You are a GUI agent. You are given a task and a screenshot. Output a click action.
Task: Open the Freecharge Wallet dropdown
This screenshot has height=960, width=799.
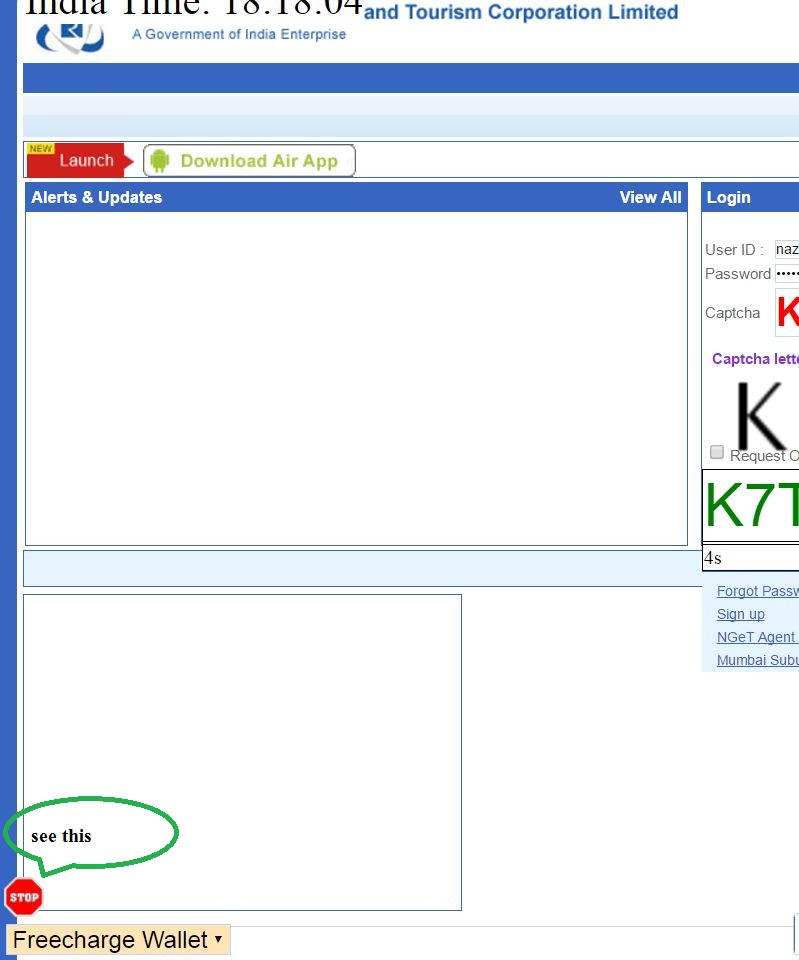(118, 940)
